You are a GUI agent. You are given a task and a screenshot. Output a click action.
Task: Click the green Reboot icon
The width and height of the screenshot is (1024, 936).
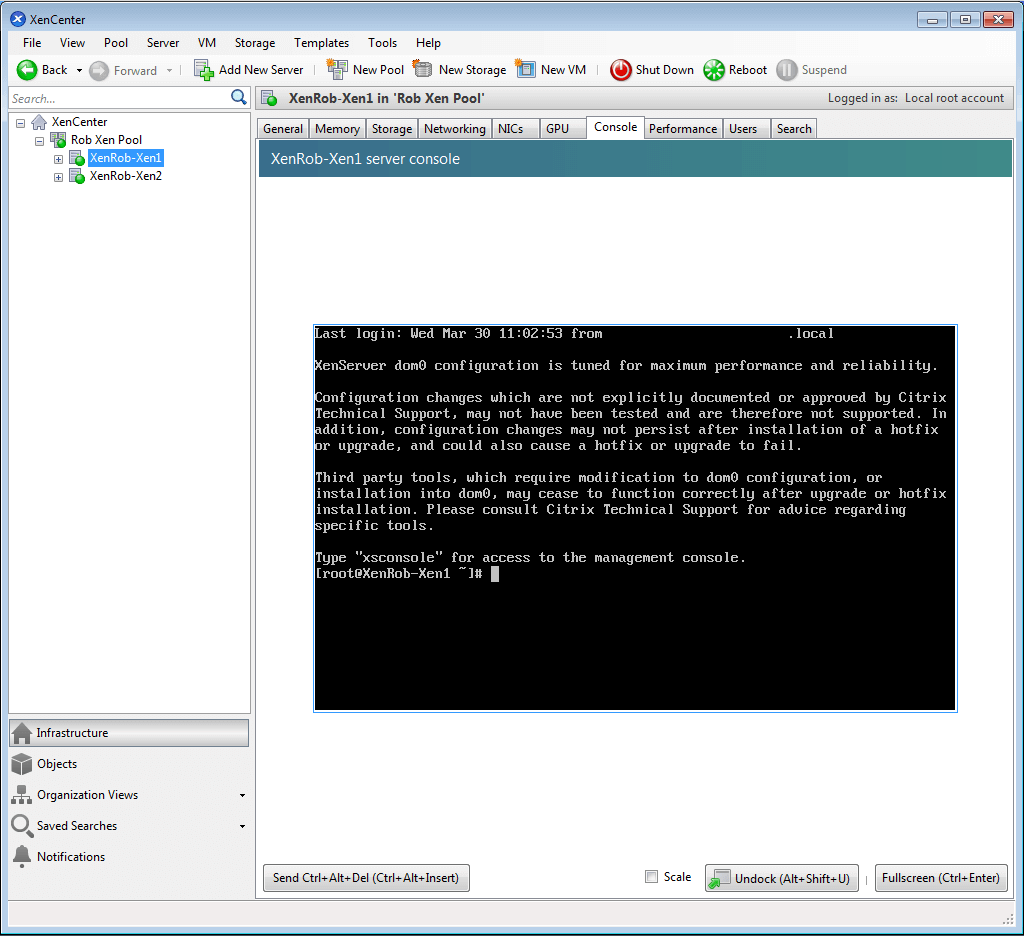(x=714, y=70)
